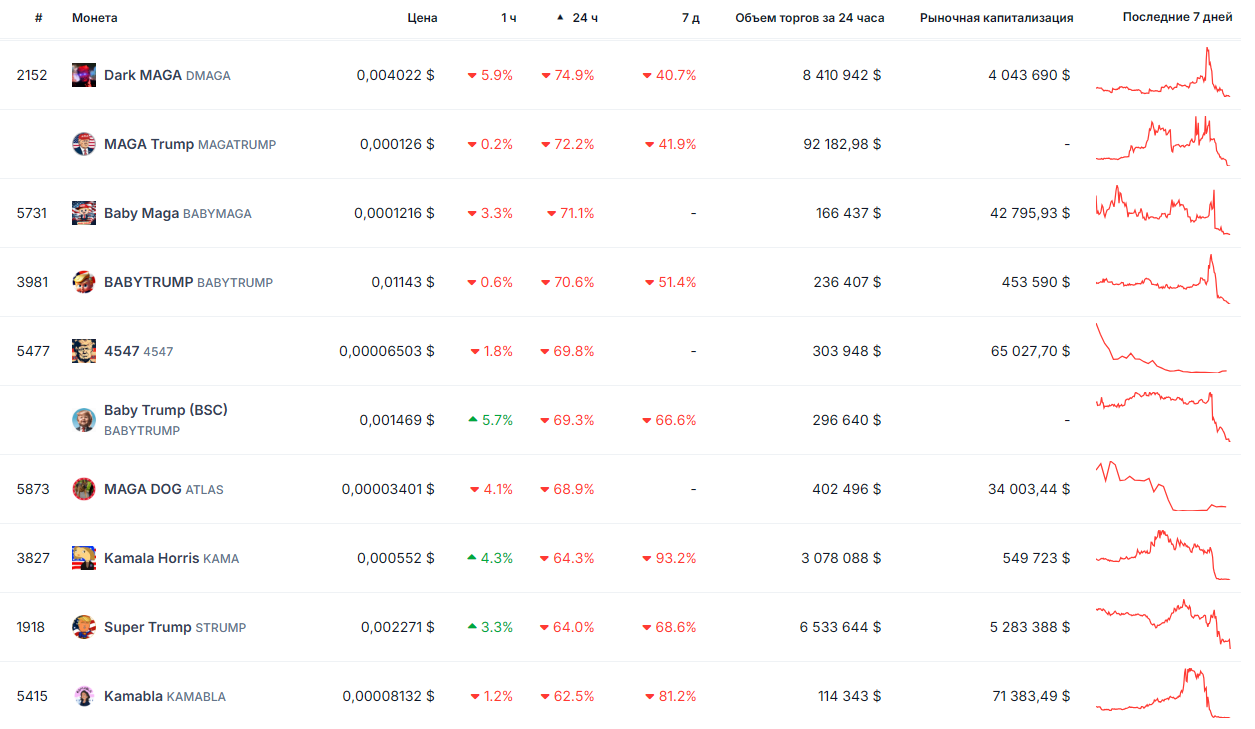Open 4547 7-day sparkline chart
1255x729 pixels.
[1163, 349]
